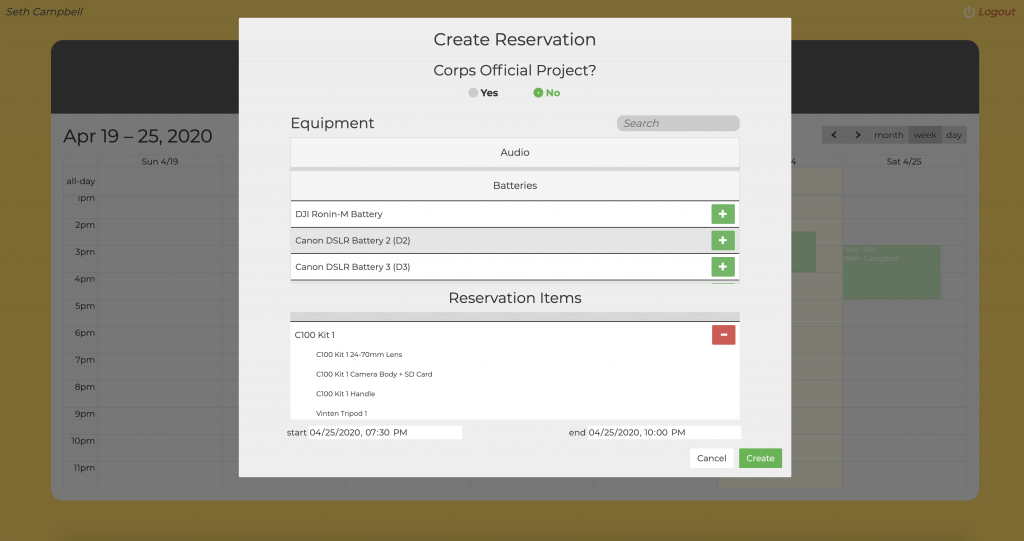This screenshot has height=541, width=1024.
Task: Expand the Audio equipment category
Action: point(514,153)
